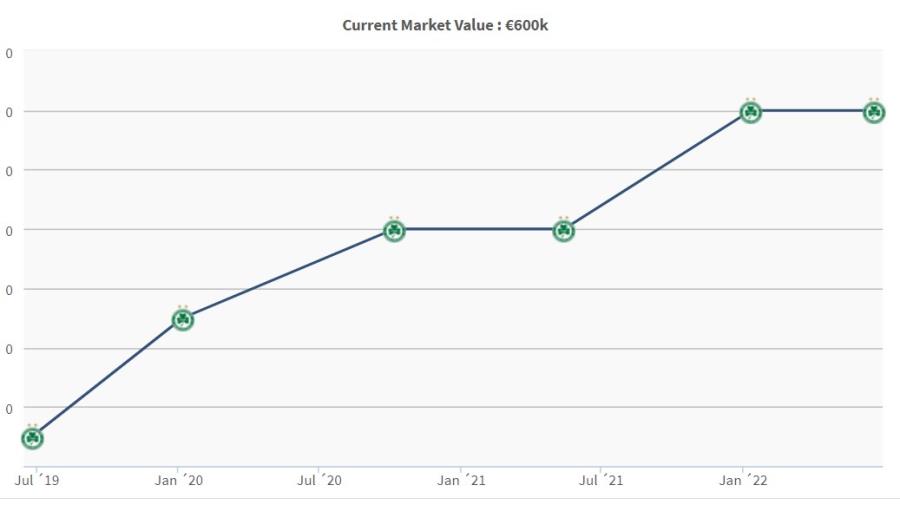Click the Jul '21 axis date label
Image resolution: width=900 pixels, height=518 pixels.
pos(603,481)
